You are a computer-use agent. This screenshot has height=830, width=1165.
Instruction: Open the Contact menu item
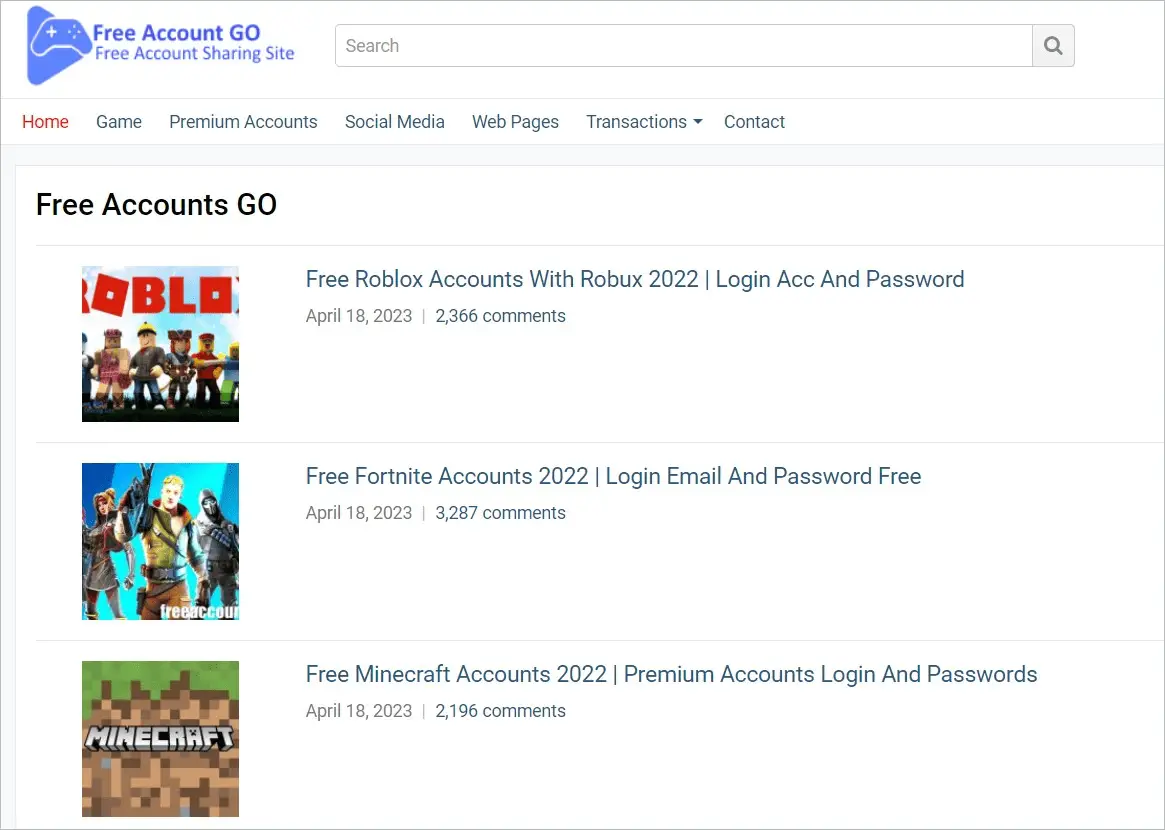click(754, 122)
